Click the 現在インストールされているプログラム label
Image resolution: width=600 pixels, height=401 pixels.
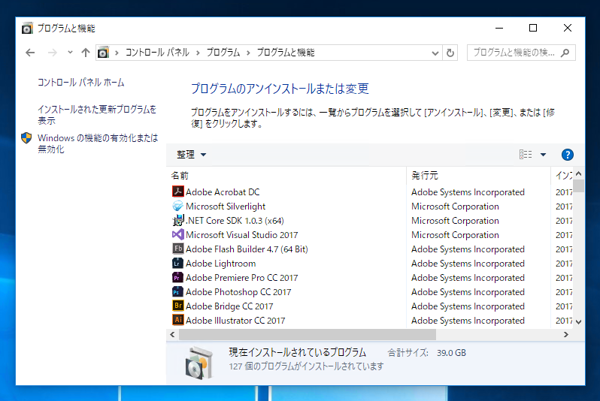pyautogui.click(x=297, y=352)
